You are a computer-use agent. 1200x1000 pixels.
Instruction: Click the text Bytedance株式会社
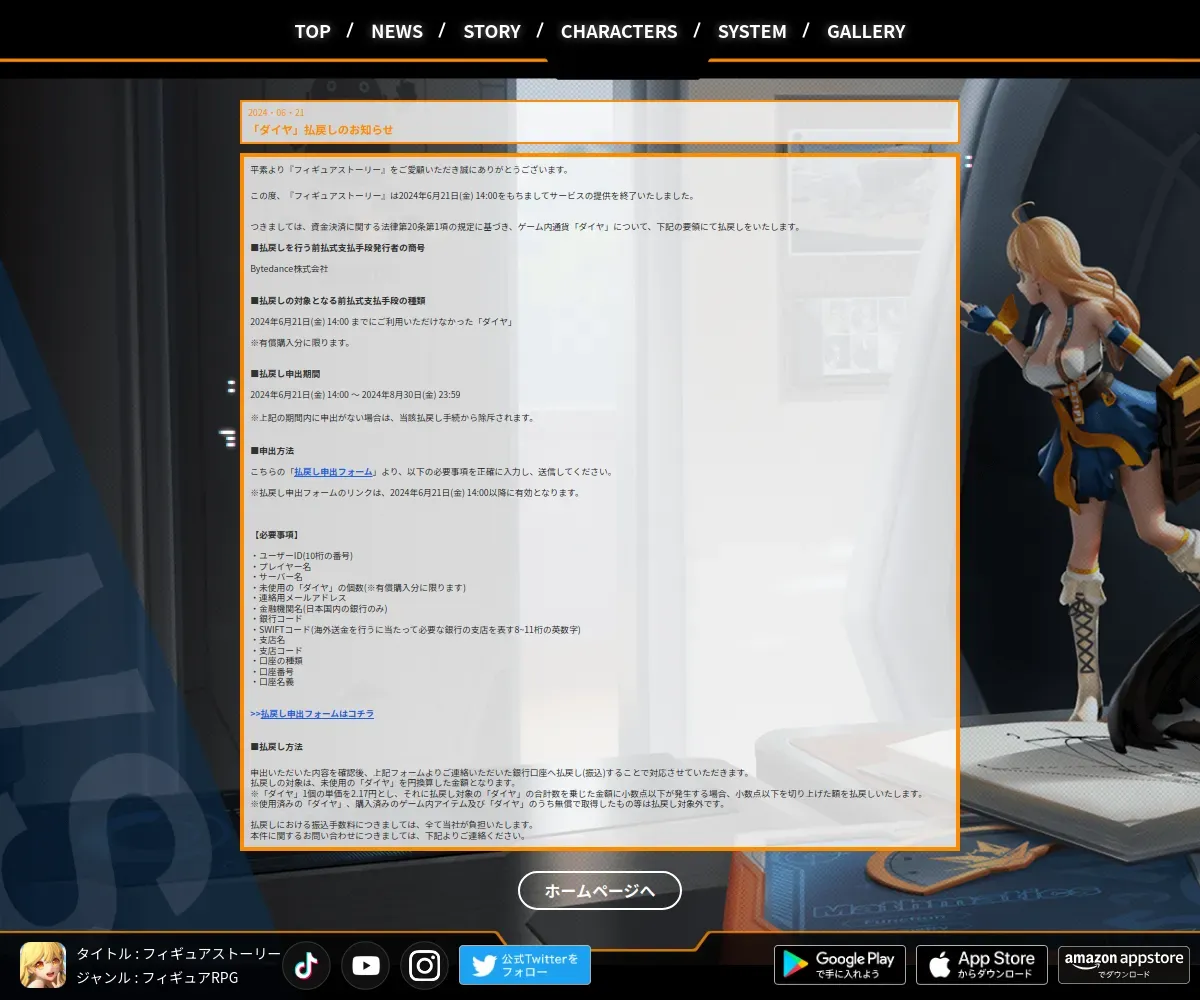[289, 269]
